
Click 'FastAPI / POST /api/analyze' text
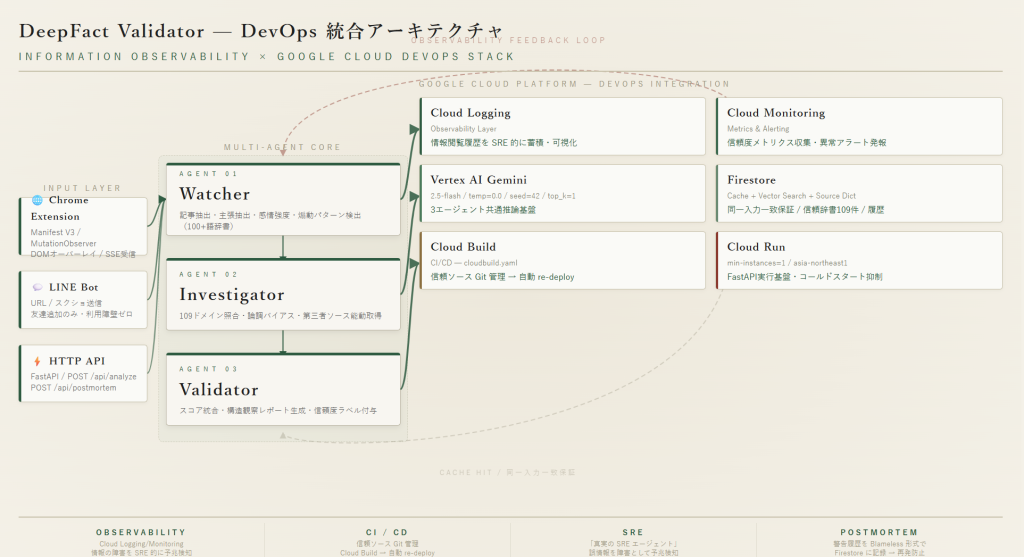[84, 377]
